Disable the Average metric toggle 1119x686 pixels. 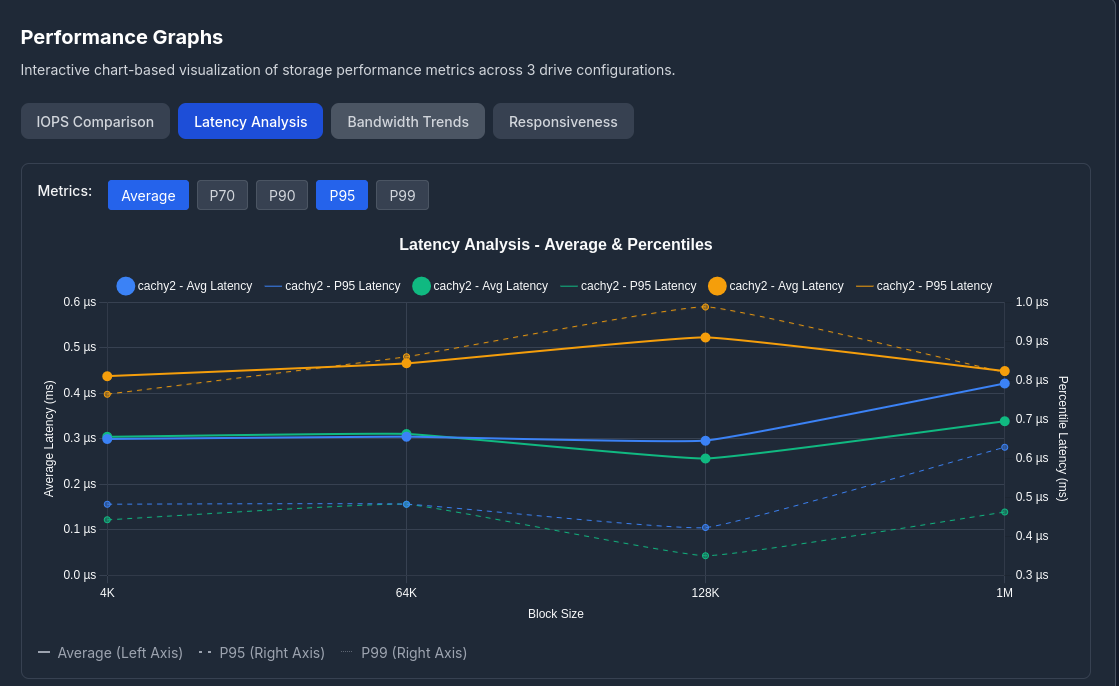click(148, 195)
